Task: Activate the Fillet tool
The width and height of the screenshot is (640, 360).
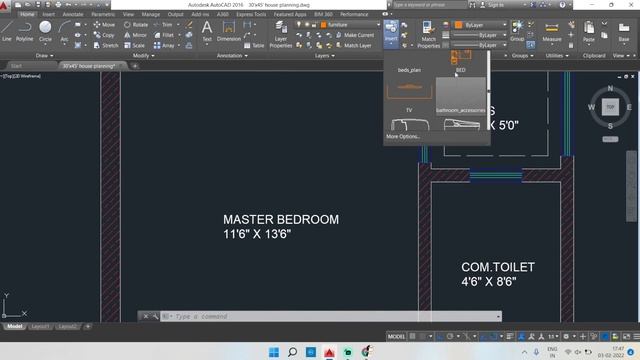Action: coord(164,35)
